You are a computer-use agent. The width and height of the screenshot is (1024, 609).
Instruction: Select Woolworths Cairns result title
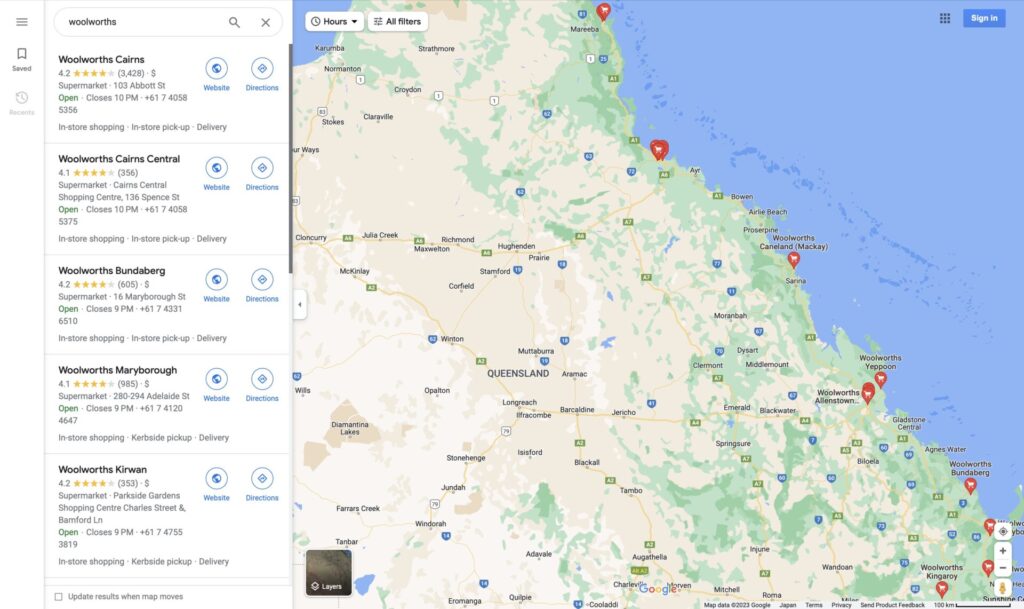(x=101, y=59)
